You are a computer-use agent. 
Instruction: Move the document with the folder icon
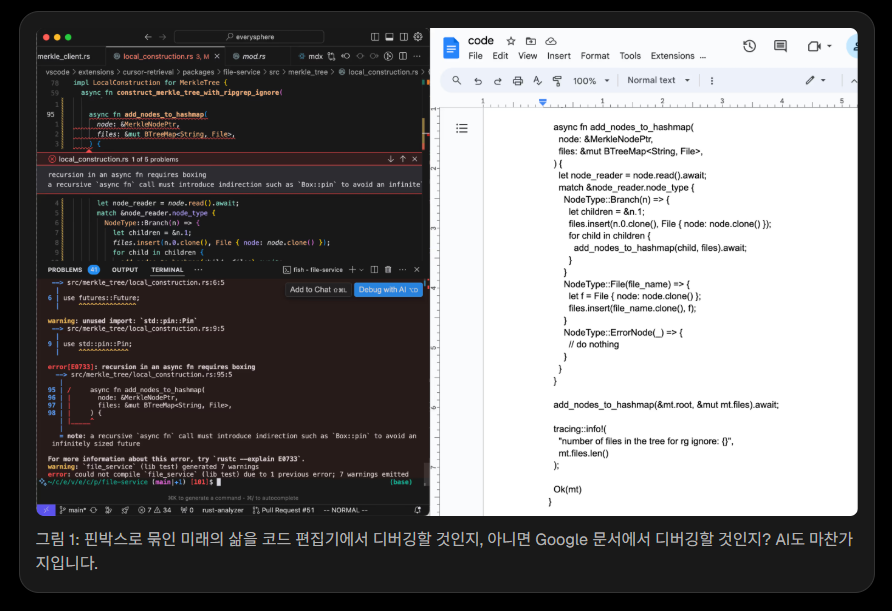pos(531,41)
